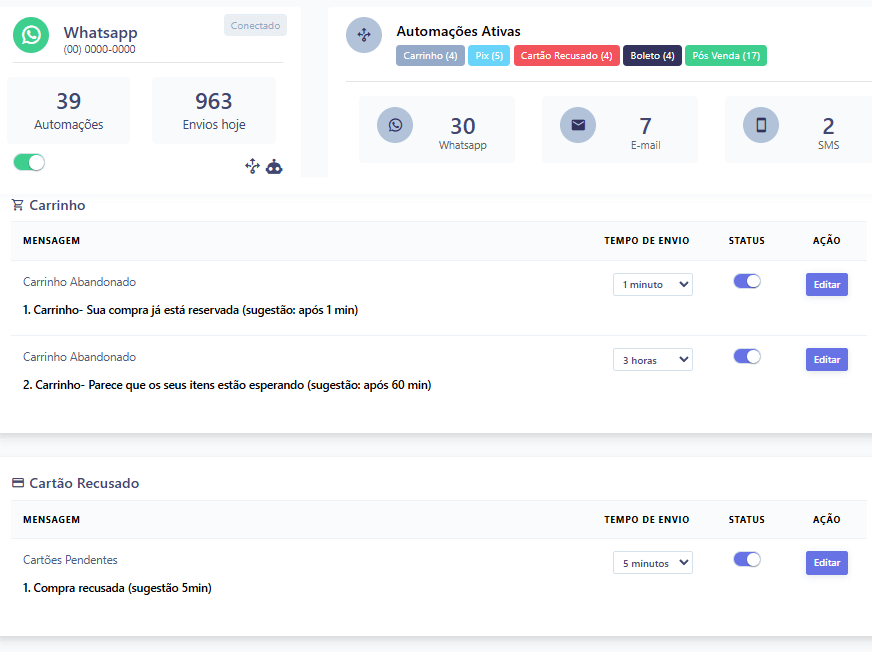Viewport: 872px width, 652px height.
Task: Click the E-mail envelope icon
Action: point(578,125)
